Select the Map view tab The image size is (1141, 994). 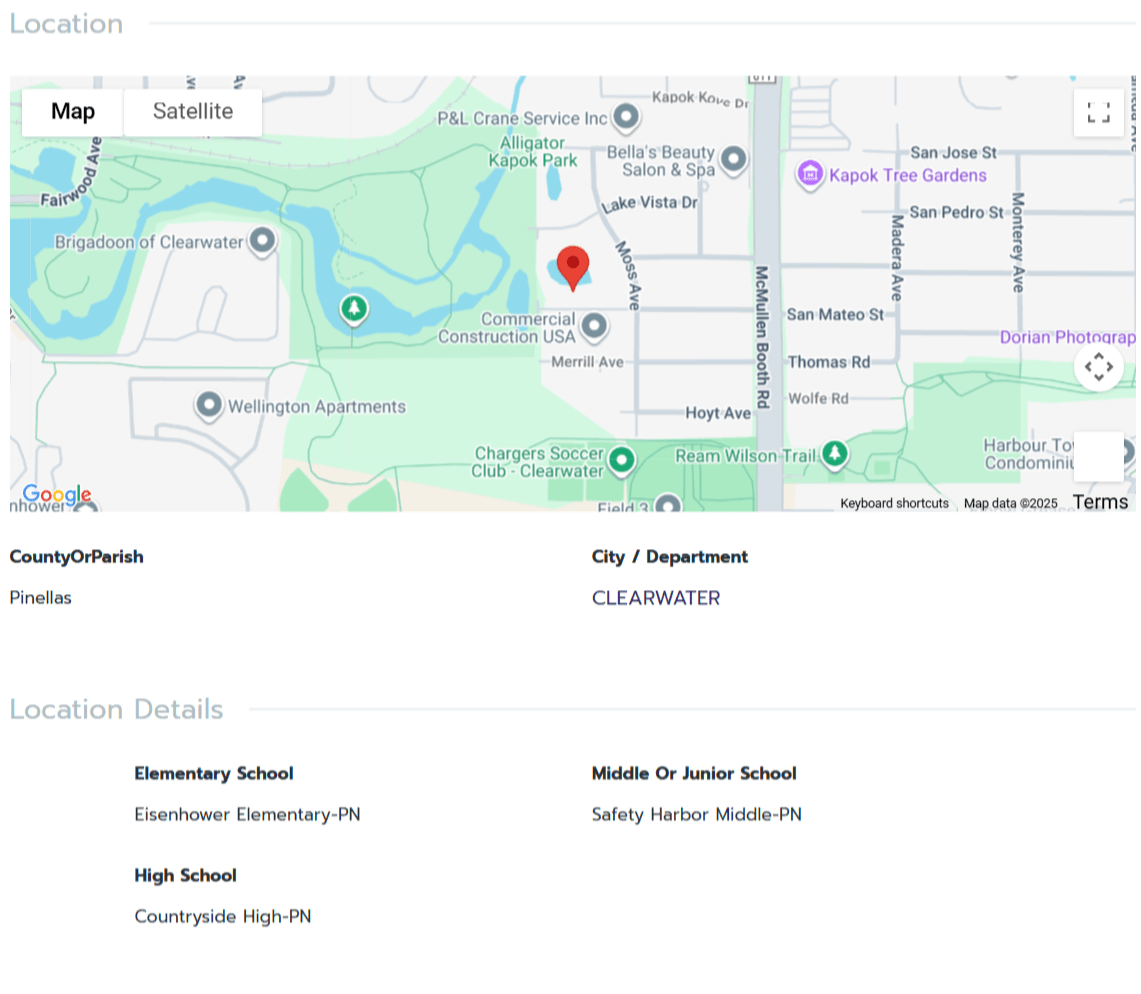coord(73,112)
